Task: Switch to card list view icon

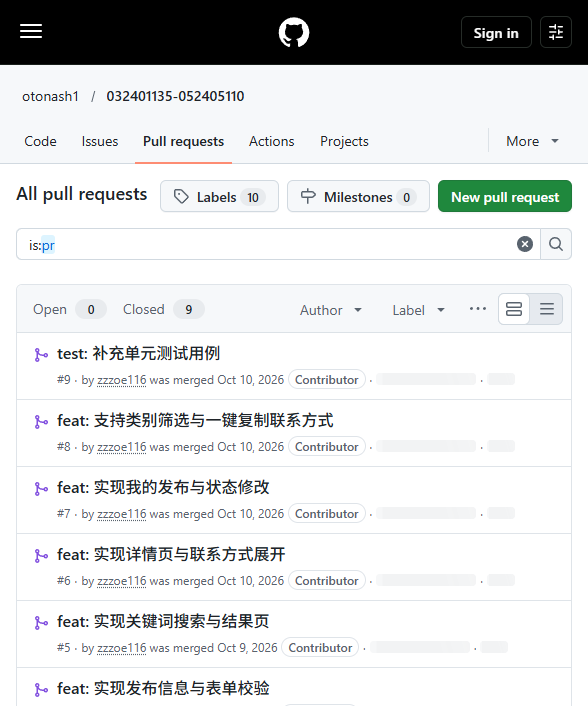Action: [514, 309]
